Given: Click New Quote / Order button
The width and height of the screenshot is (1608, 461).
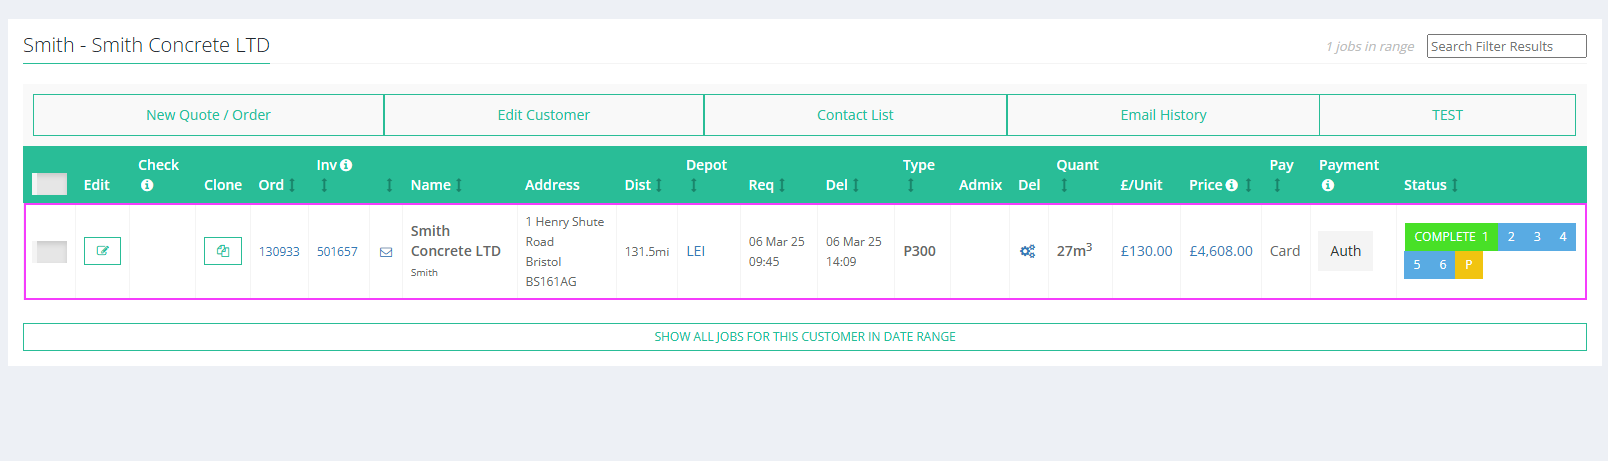Looking at the screenshot, I should pyautogui.click(x=208, y=115).
